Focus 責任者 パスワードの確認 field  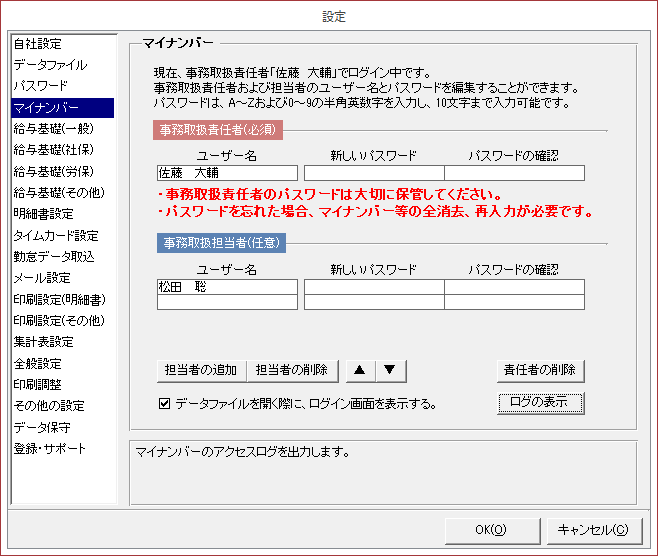coord(514,173)
